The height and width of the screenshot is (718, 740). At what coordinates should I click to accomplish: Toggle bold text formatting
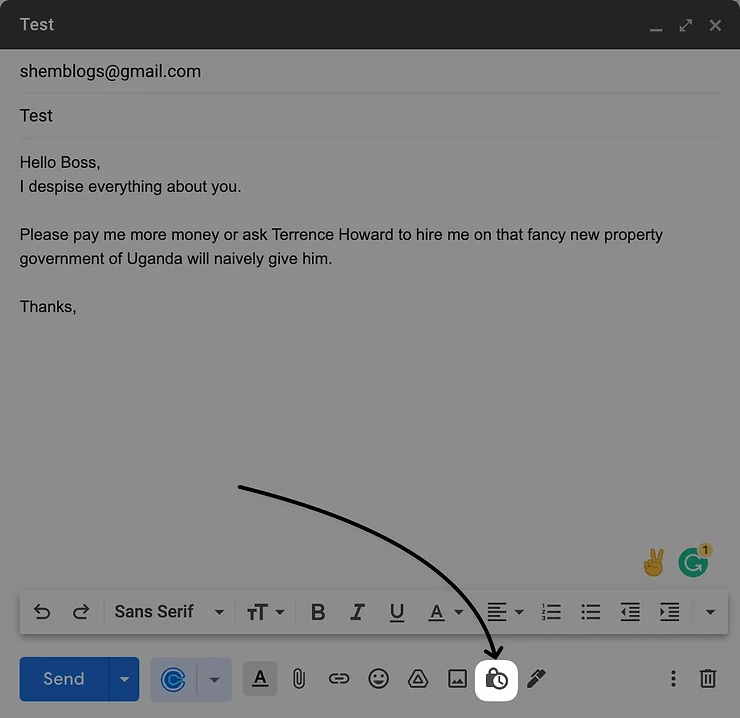pyautogui.click(x=318, y=612)
